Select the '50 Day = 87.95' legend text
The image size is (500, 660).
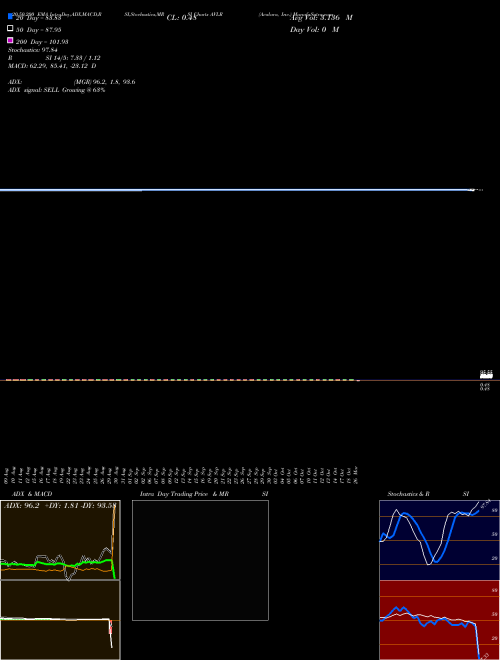(38, 30)
